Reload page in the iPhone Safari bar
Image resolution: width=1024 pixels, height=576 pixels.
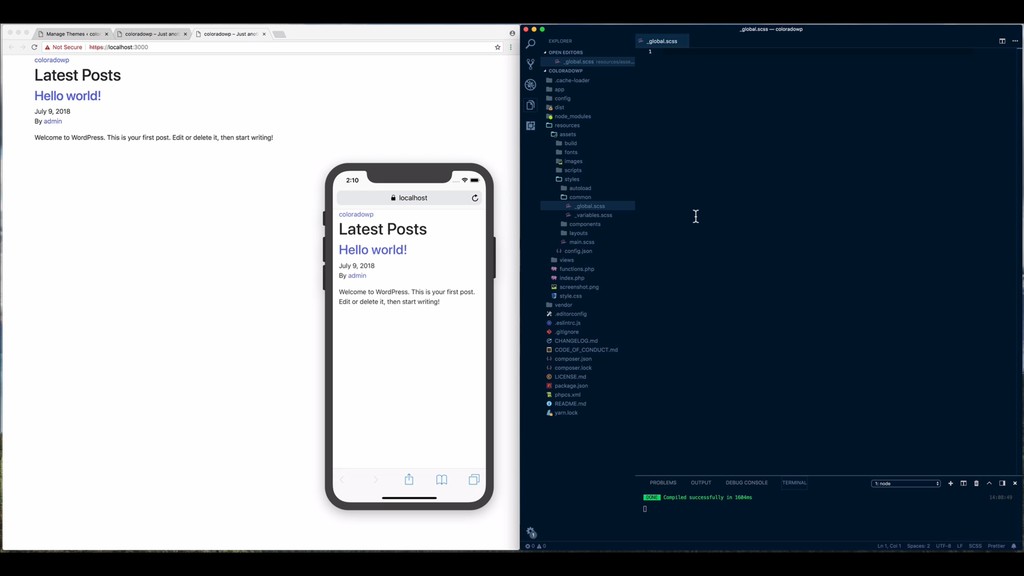pyautogui.click(x=475, y=198)
